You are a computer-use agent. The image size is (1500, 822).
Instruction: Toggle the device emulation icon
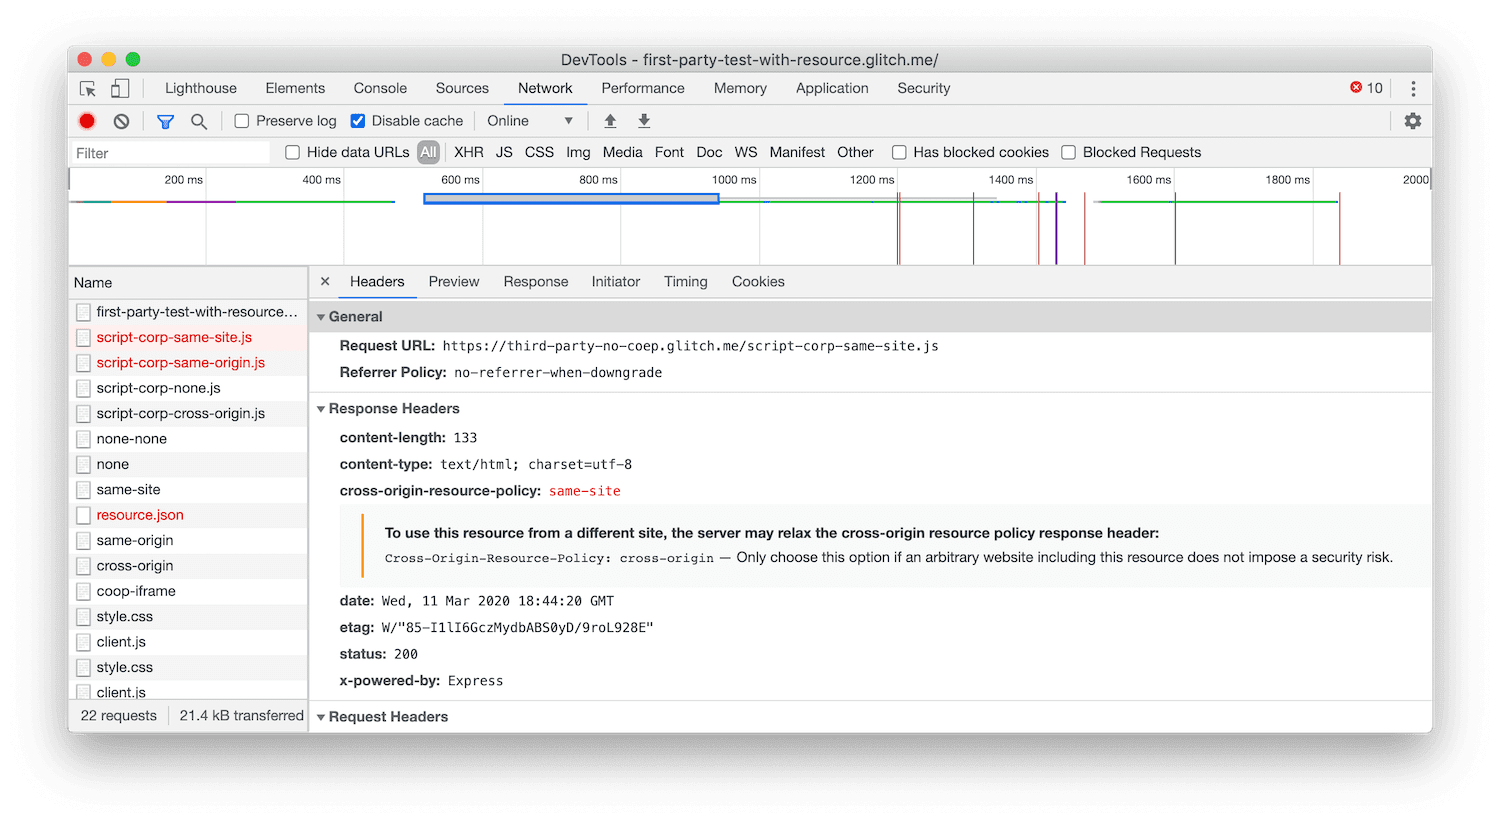click(119, 88)
